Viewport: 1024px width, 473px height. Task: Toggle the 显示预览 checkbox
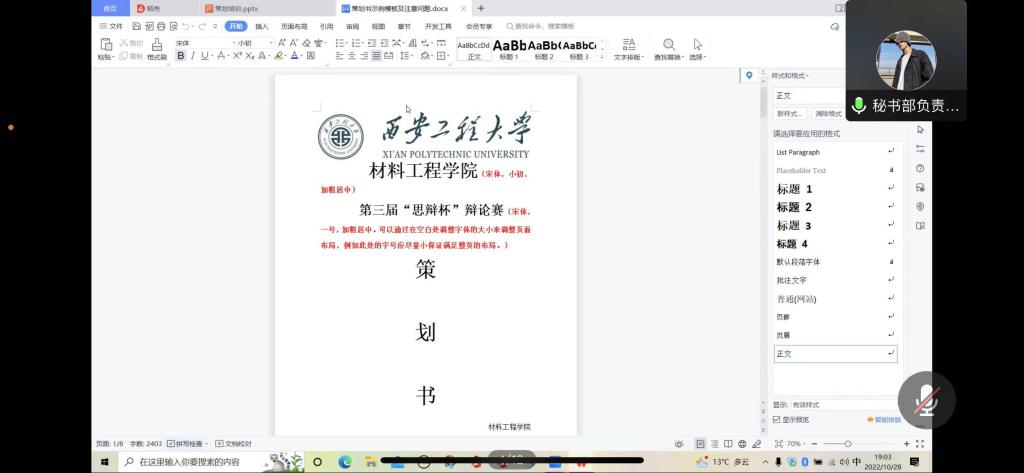777,419
